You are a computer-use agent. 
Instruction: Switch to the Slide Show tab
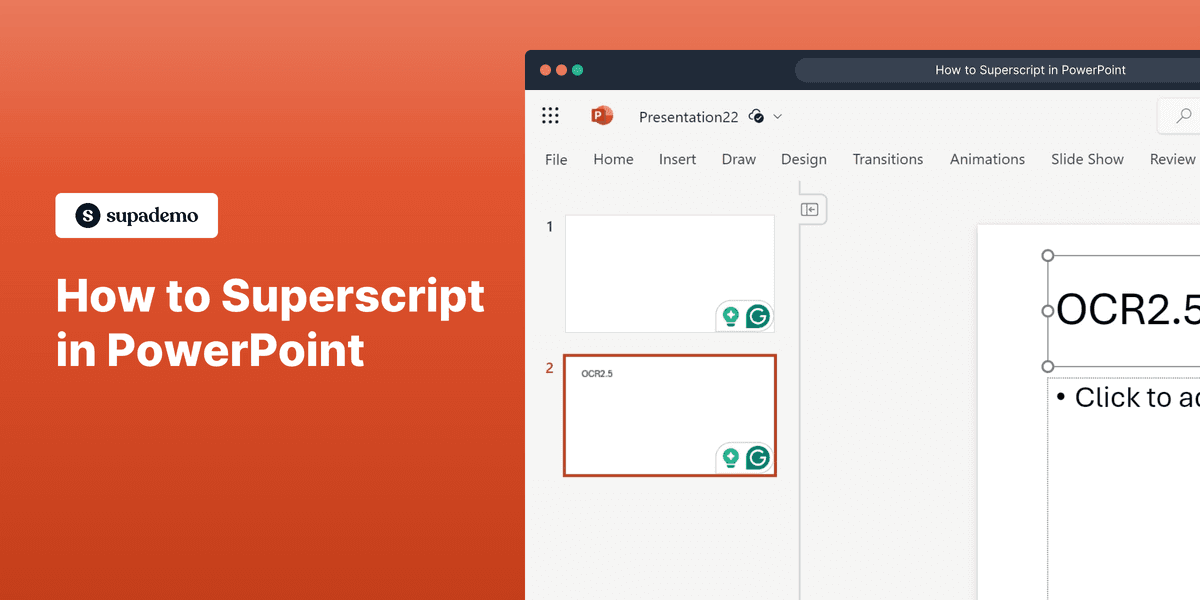(1087, 159)
